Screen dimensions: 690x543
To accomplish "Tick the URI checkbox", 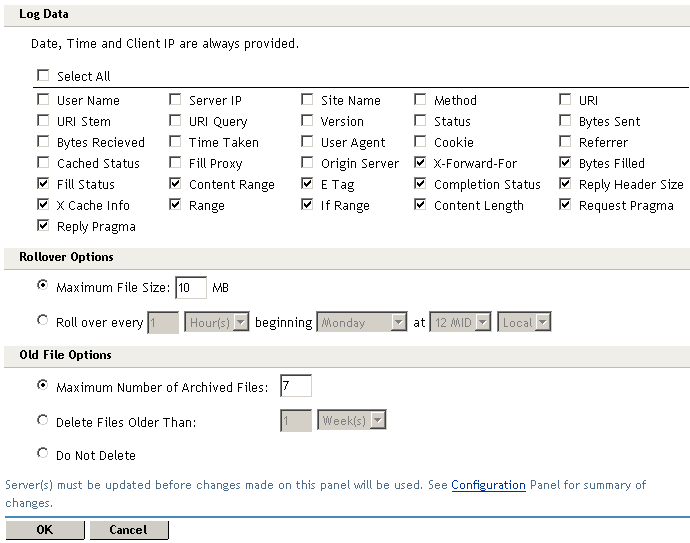I will (x=565, y=99).
